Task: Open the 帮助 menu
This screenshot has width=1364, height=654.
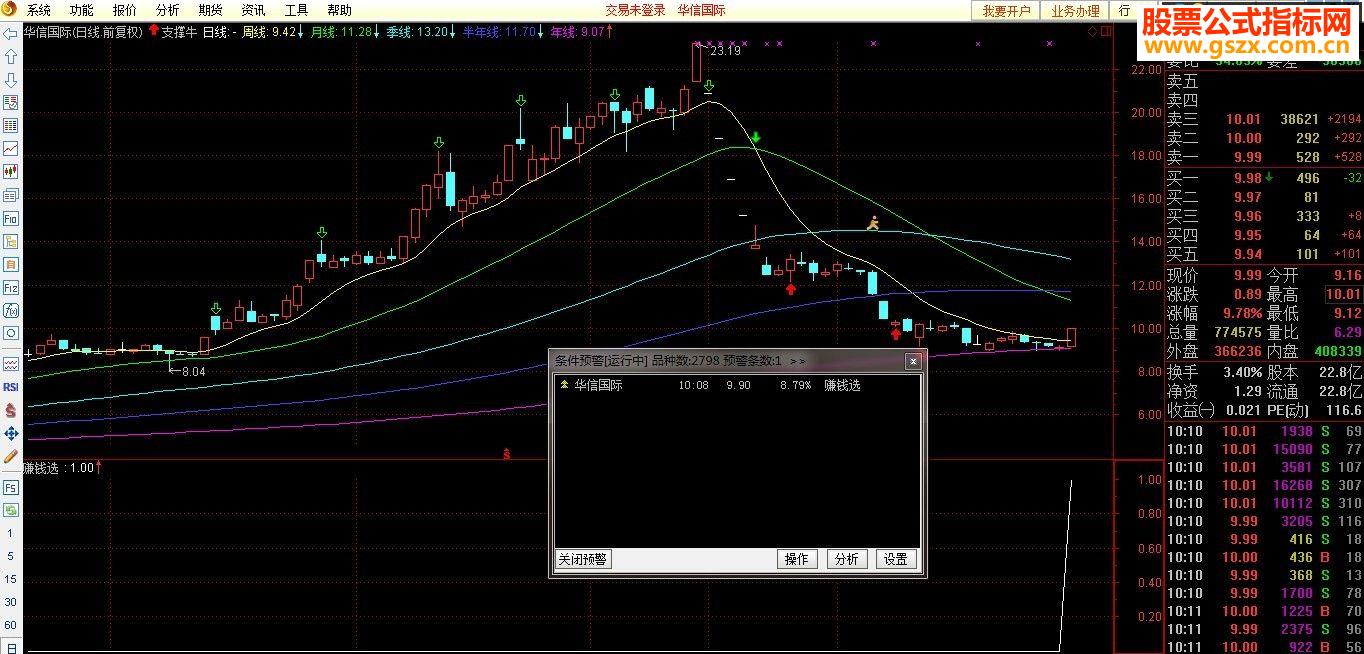Action: point(339,10)
